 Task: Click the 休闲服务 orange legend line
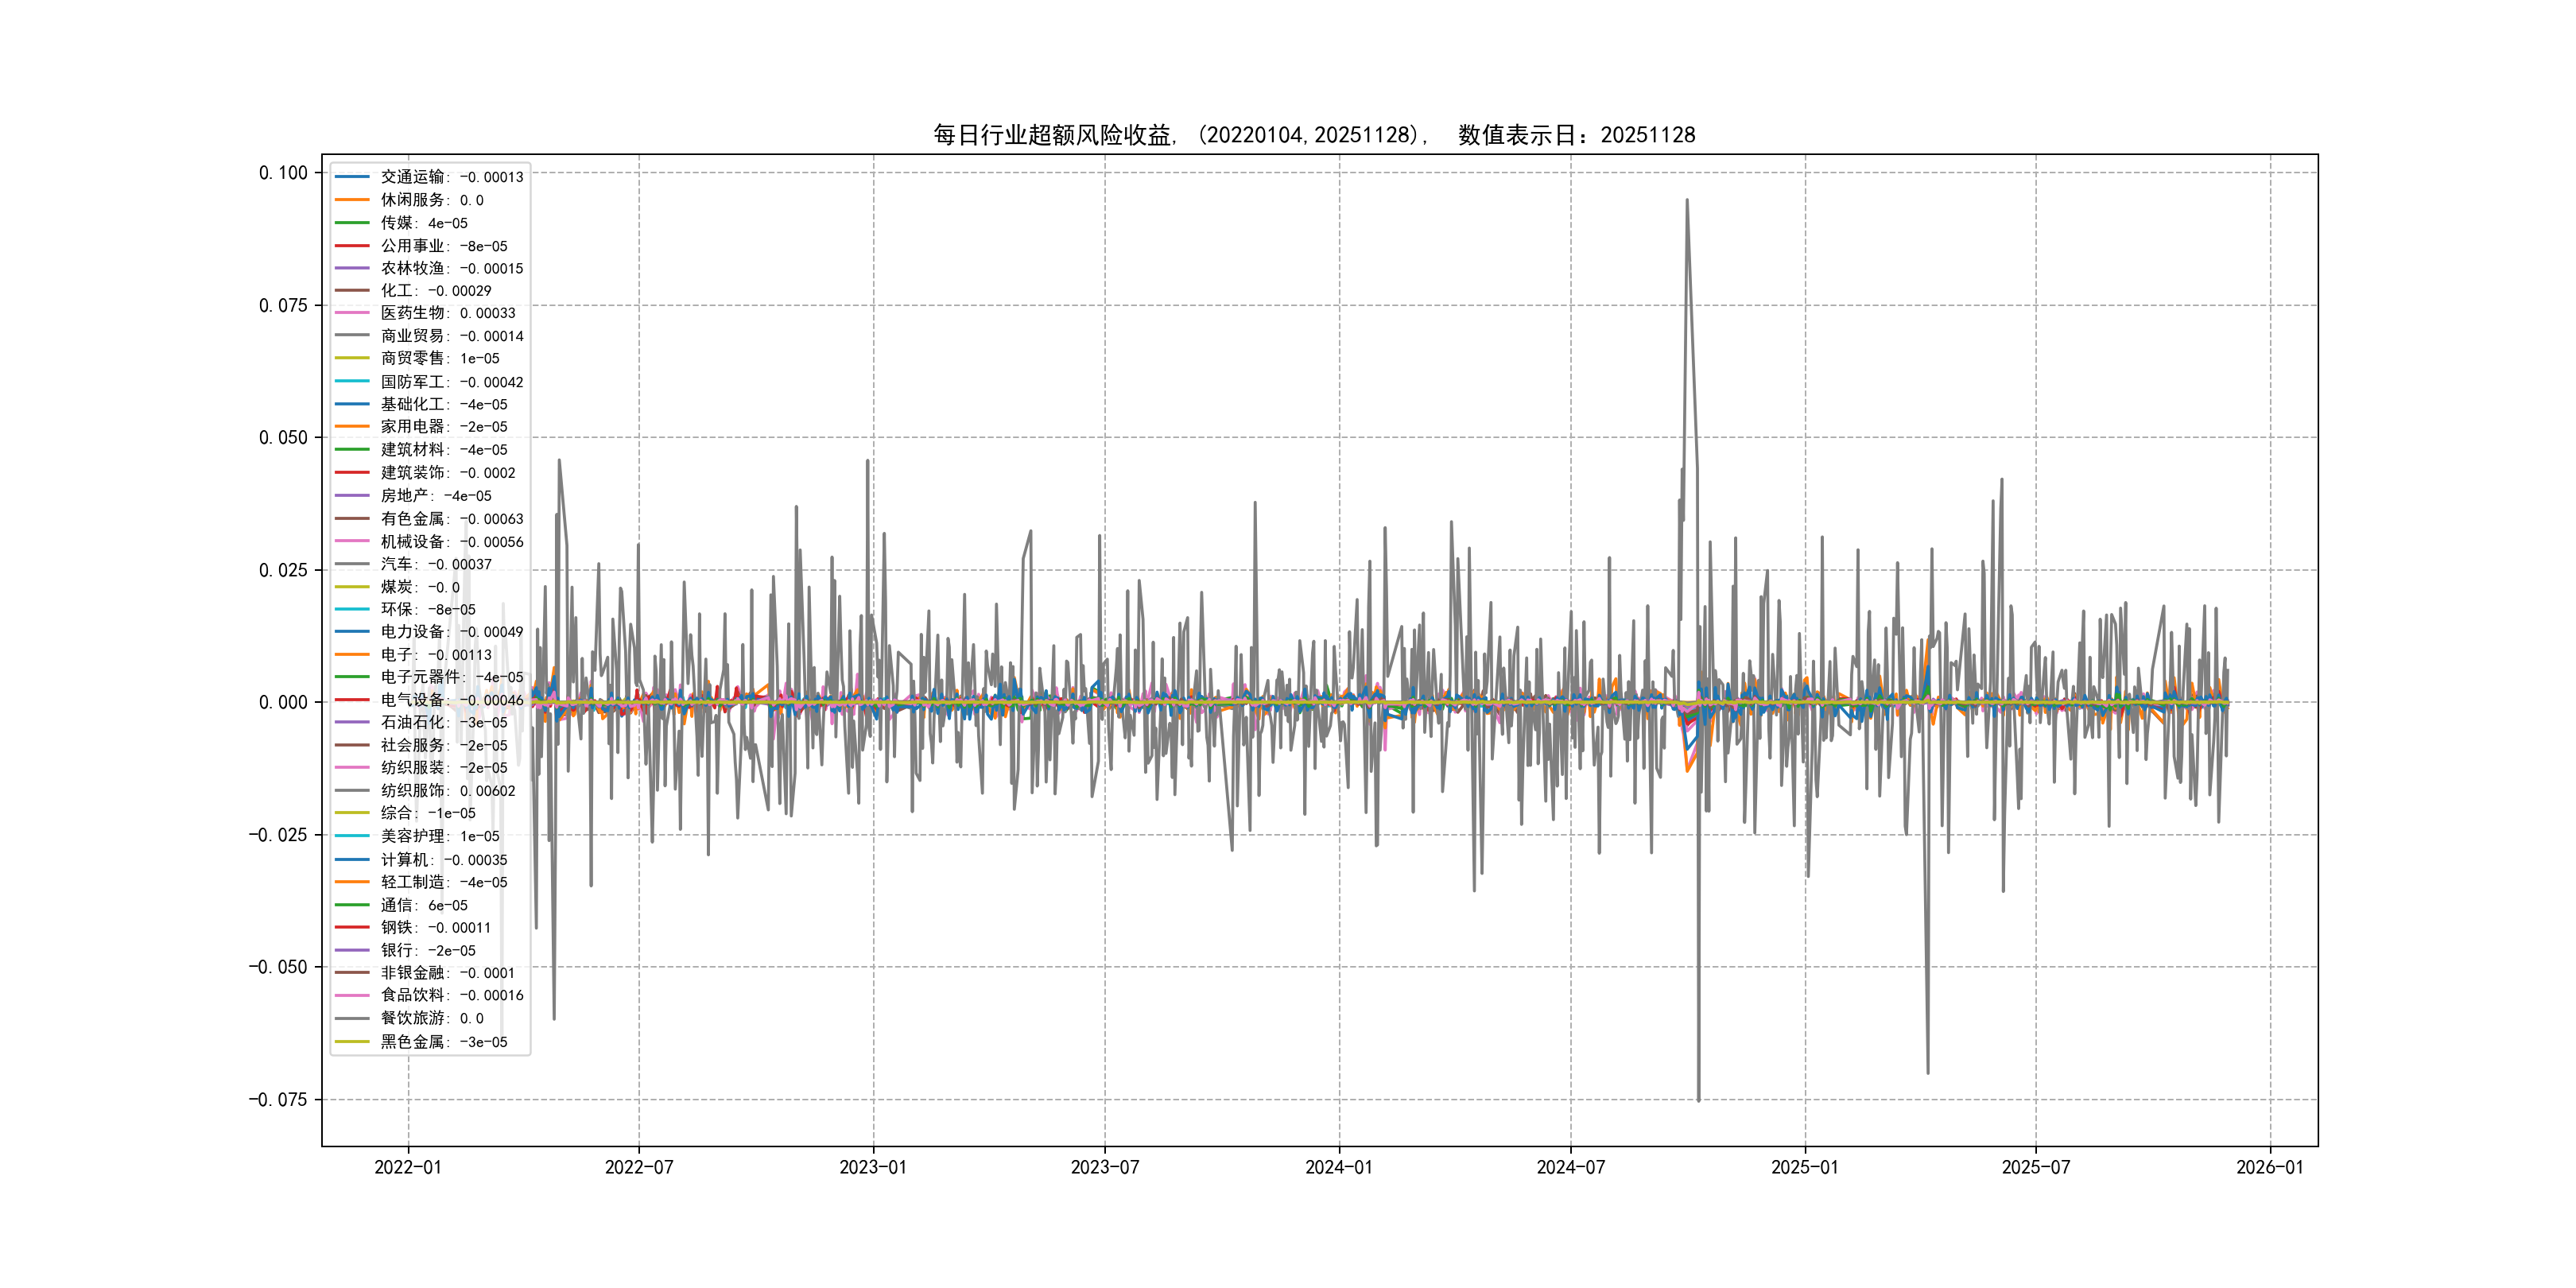coord(352,200)
